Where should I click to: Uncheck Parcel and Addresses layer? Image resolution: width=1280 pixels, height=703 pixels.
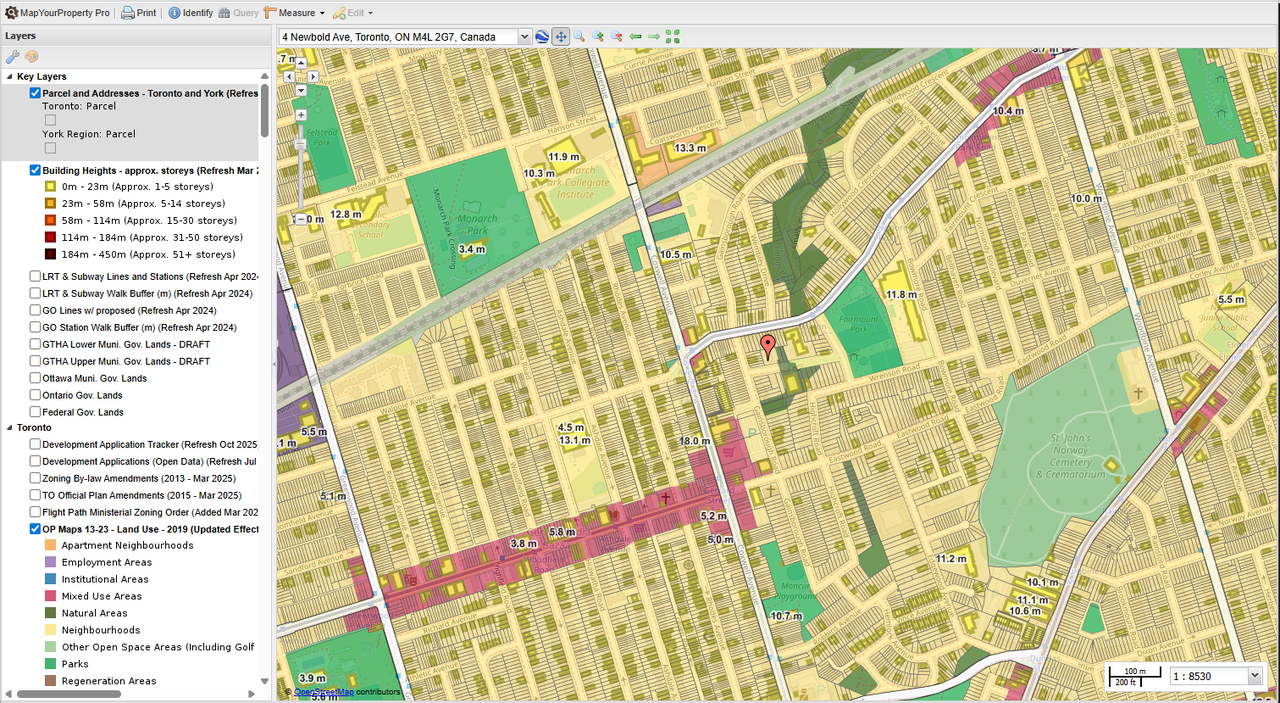click(x=35, y=93)
